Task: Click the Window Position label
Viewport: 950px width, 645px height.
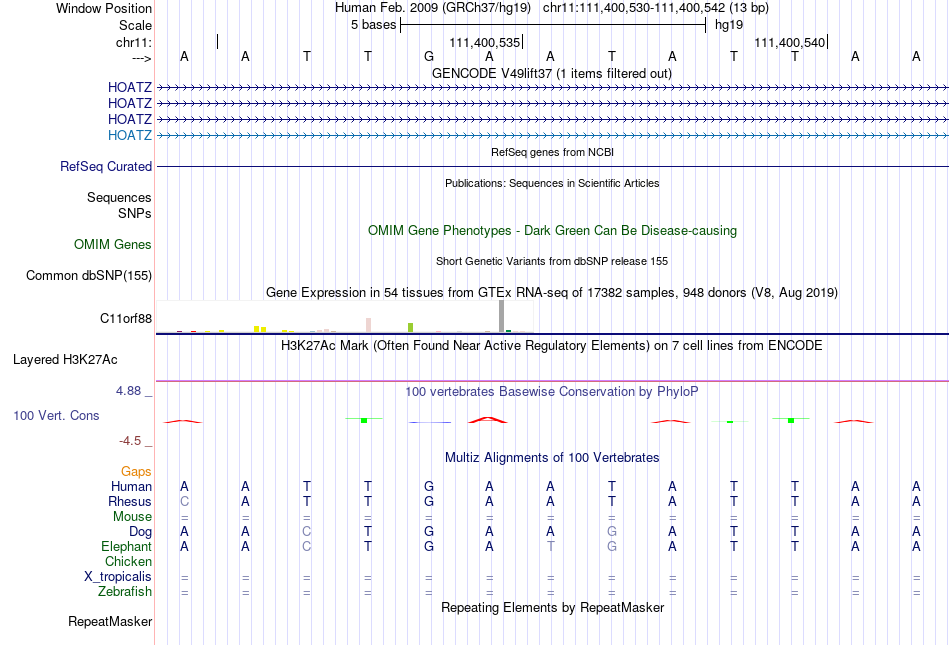Action: (104, 8)
